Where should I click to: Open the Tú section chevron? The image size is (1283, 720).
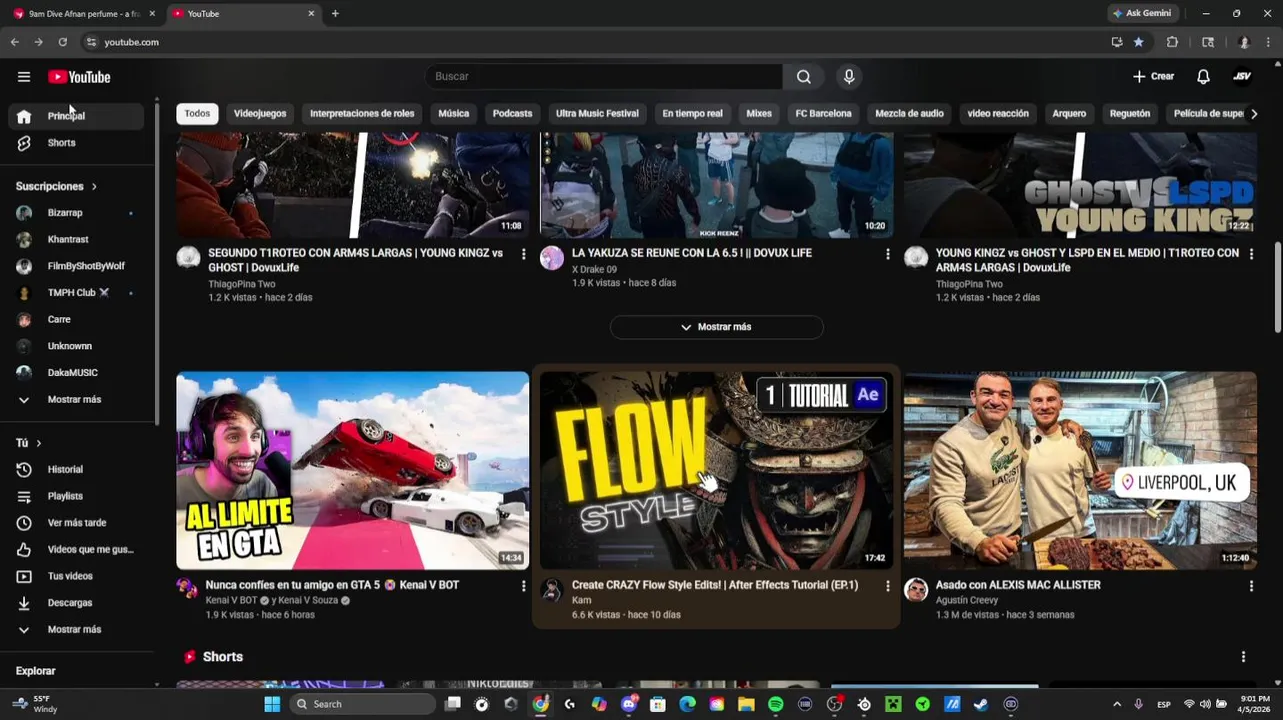tap(39, 443)
